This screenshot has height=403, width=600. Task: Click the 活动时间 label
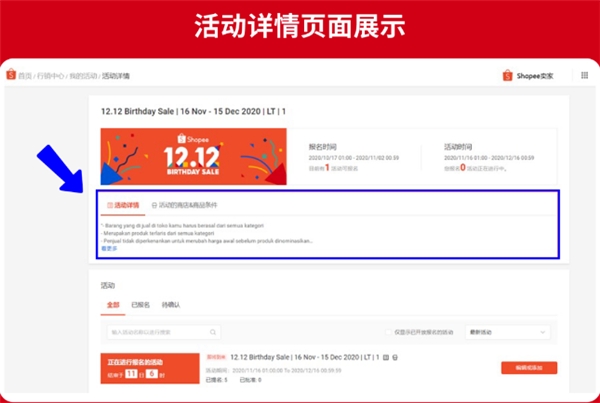pyautogui.click(x=458, y=147)
